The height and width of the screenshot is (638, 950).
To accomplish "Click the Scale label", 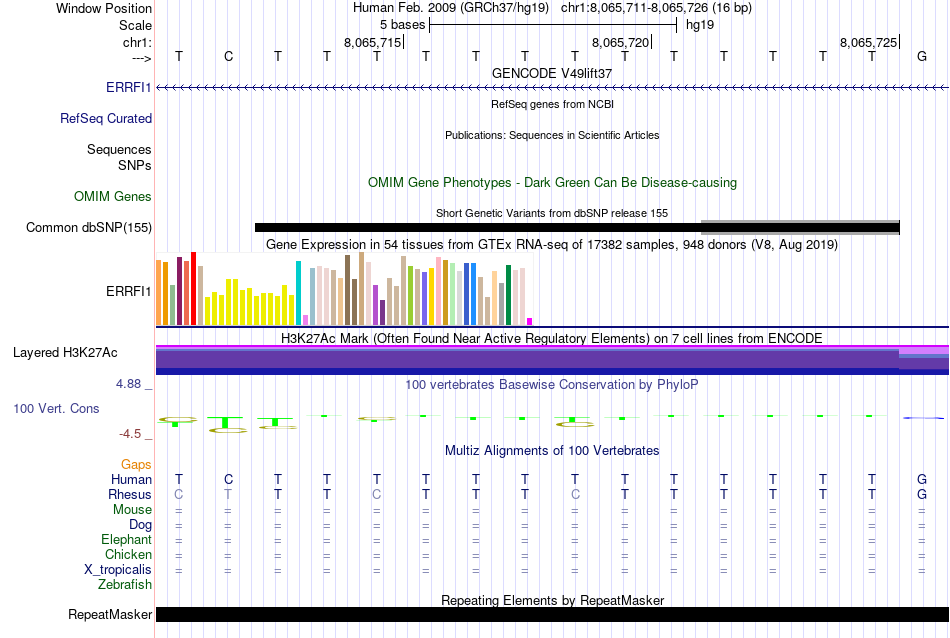I will tap(136, 25).
